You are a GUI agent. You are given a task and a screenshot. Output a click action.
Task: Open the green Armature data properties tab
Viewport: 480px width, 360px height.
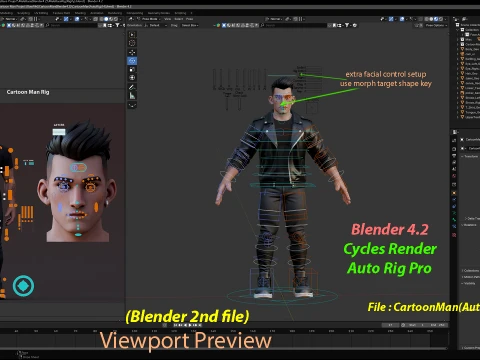pyautogui.click(x=454, y=213)
